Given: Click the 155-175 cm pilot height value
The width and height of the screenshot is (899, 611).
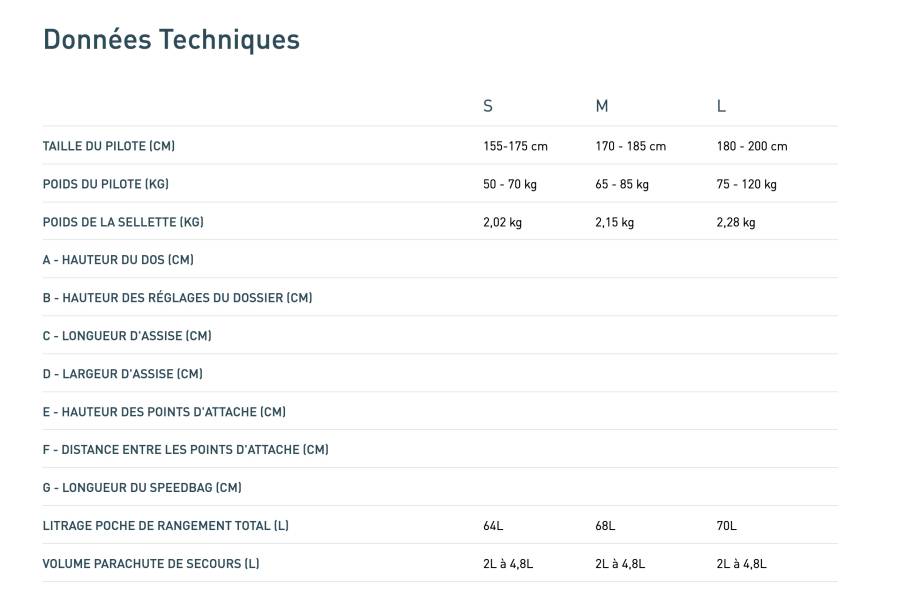Looking at the screenshot, I should (x=515, y=146).
